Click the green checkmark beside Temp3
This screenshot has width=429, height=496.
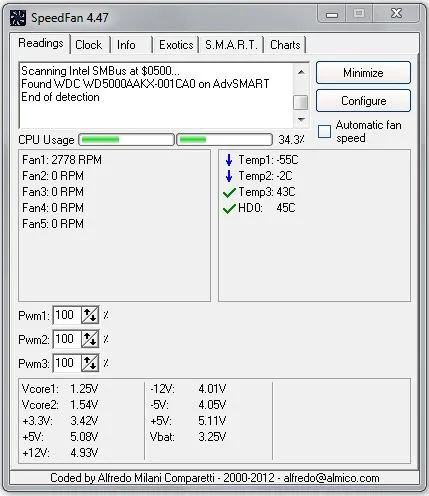tap(229, 193)
